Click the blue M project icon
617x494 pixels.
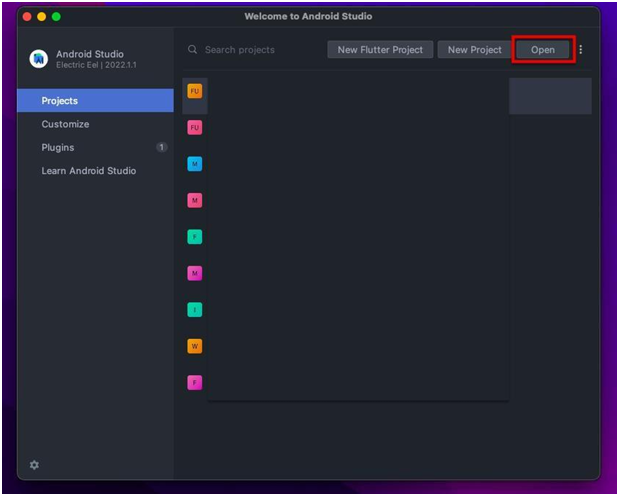pos(194,164)
